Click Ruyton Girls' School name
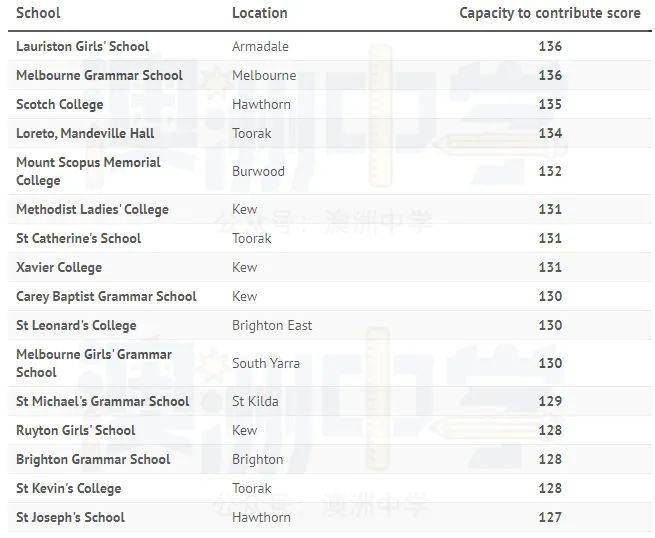 (76, 430)
